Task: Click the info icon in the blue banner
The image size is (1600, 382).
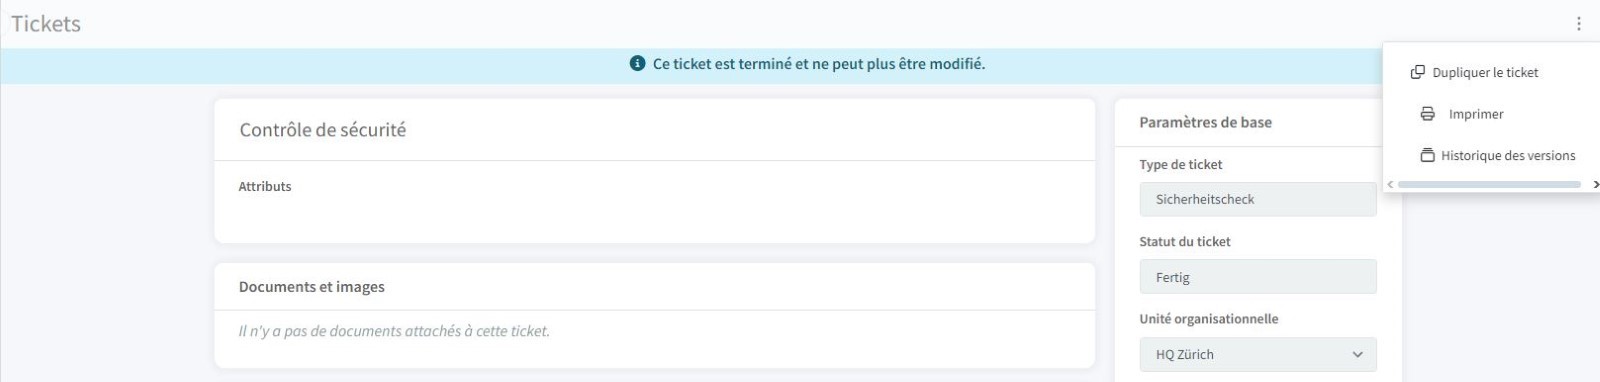Action: click(x=637, y=63)
